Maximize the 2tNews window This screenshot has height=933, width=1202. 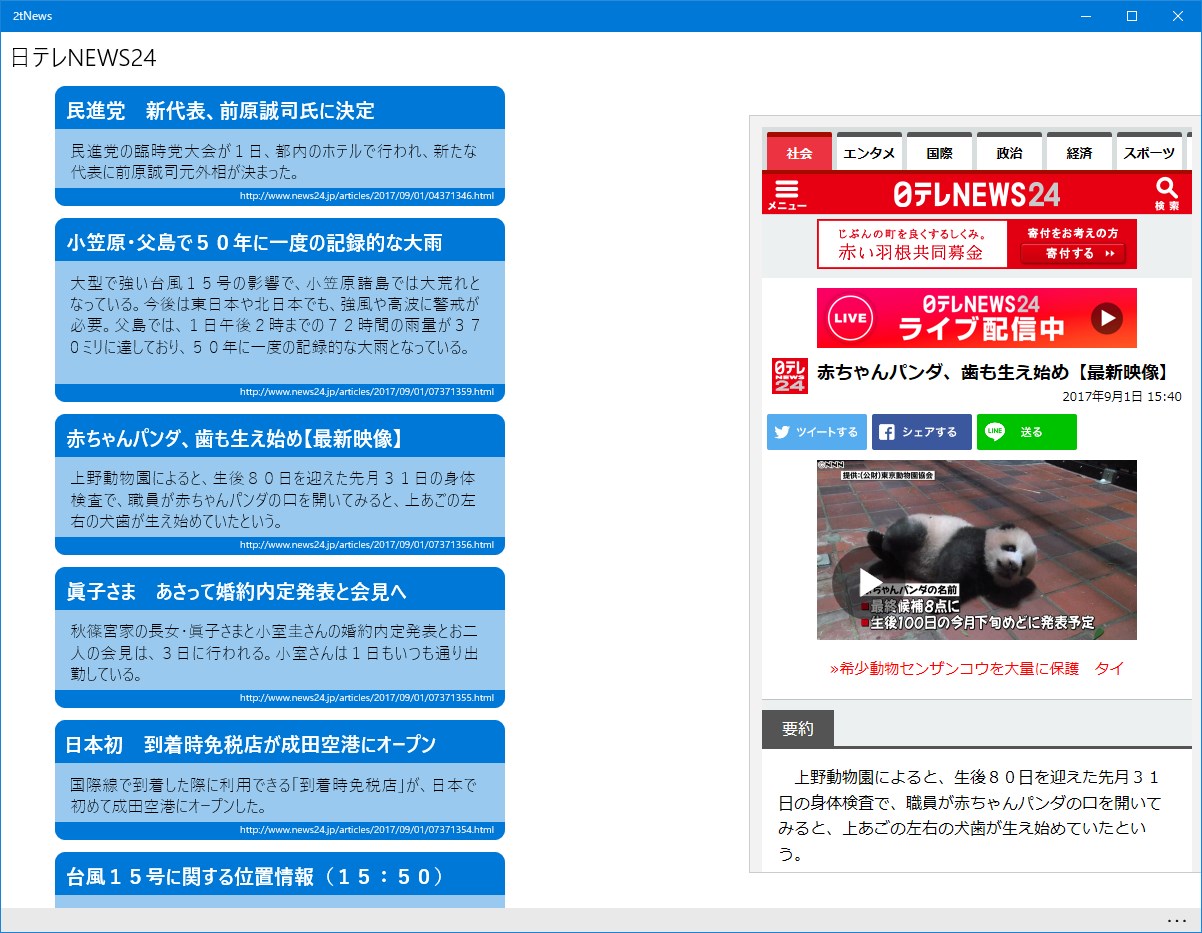click(x=1132, y=15)
